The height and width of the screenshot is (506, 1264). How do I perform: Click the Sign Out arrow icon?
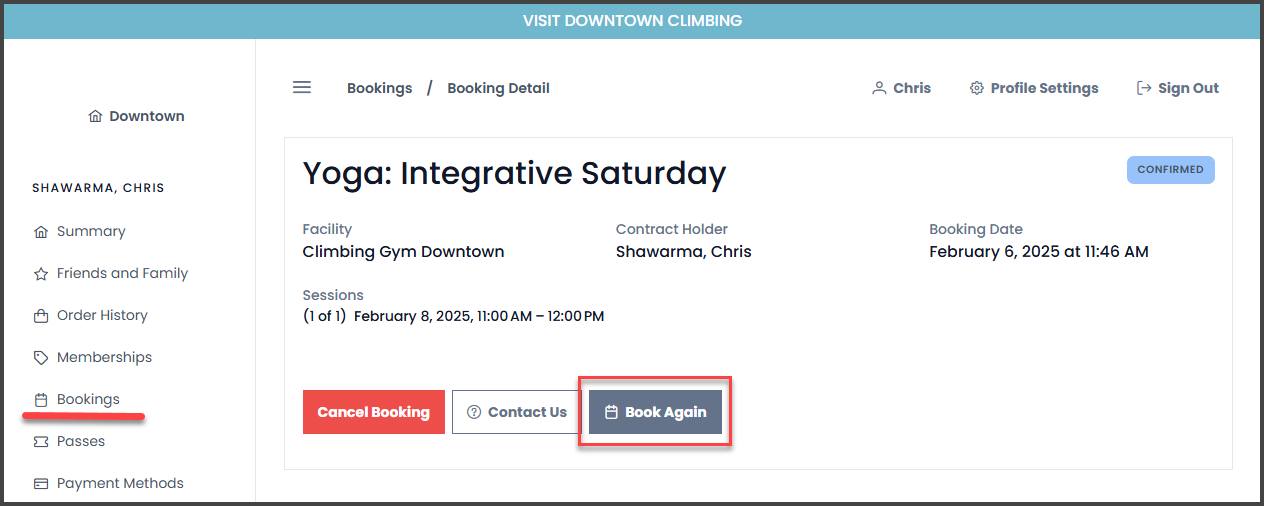click(x=1144, y=88)
